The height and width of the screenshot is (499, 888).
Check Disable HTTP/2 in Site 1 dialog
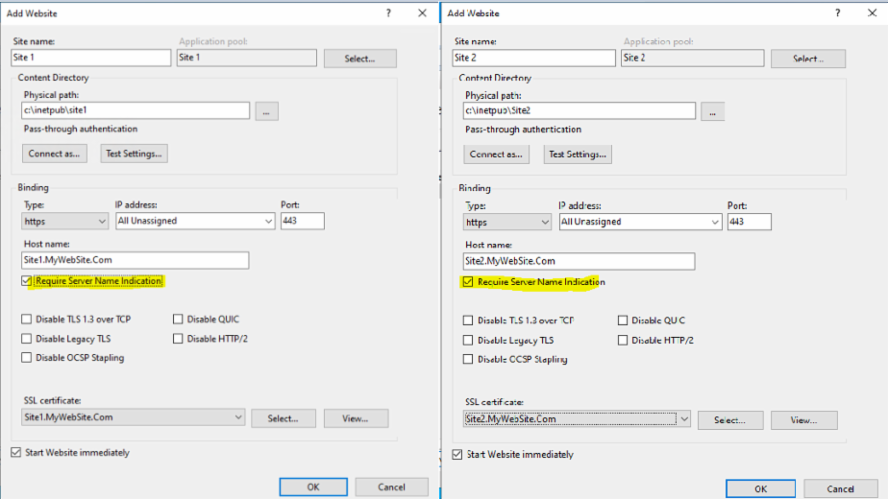(178, 339)
